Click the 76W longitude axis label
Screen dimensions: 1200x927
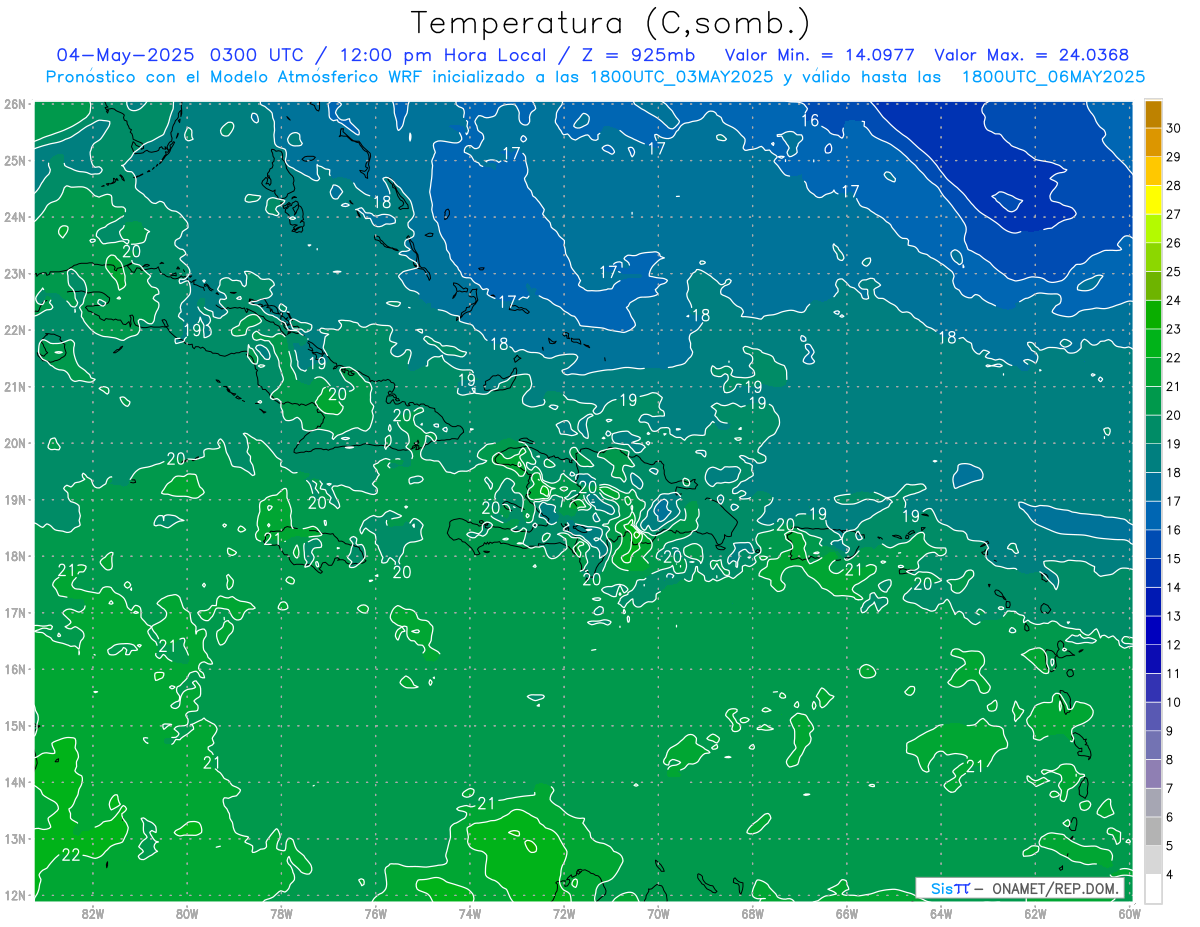[x=375, y=912]
